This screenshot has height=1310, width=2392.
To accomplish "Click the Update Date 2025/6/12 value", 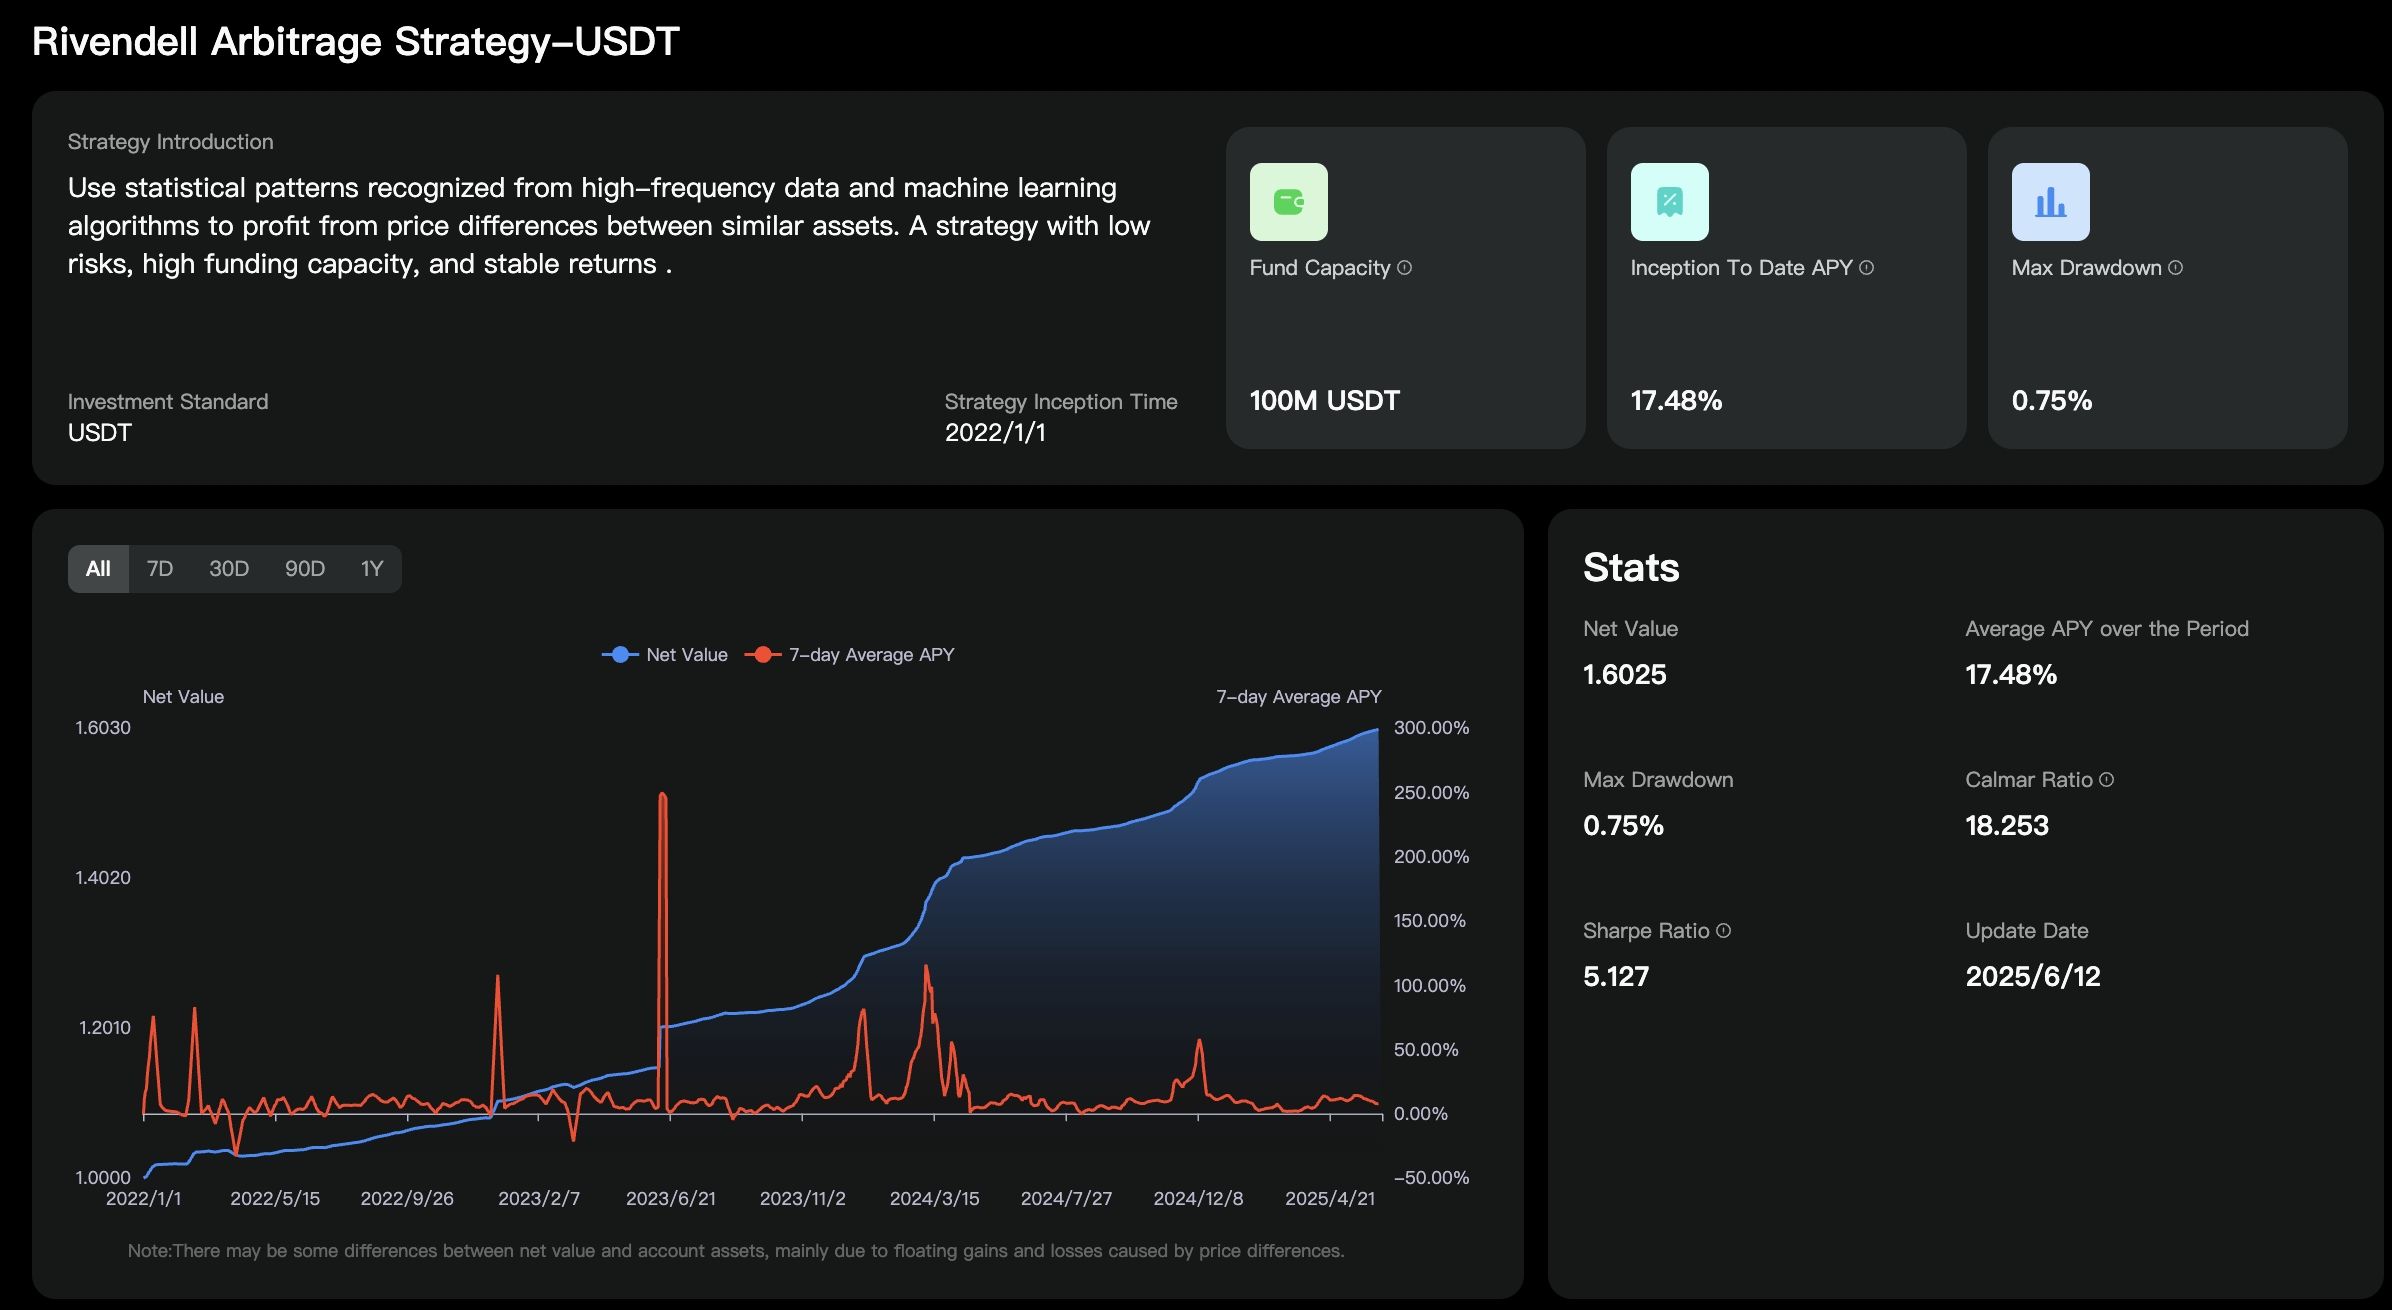I will [2033, 977].
